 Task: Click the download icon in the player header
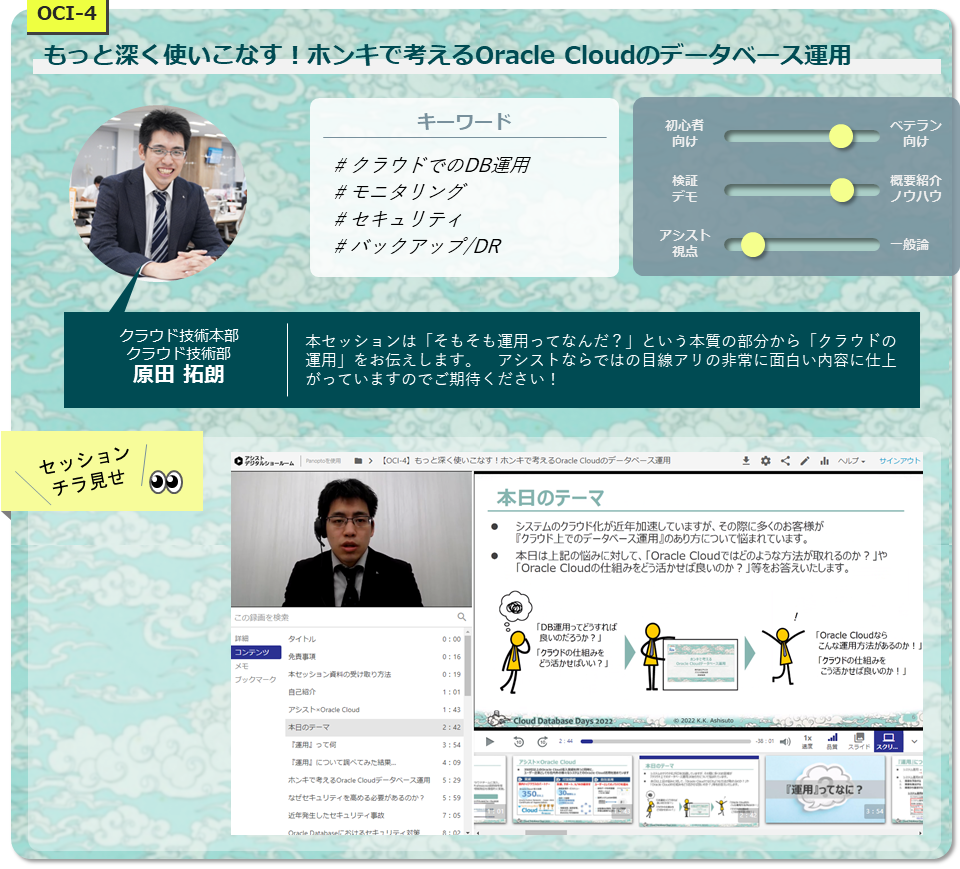(745, 461)
